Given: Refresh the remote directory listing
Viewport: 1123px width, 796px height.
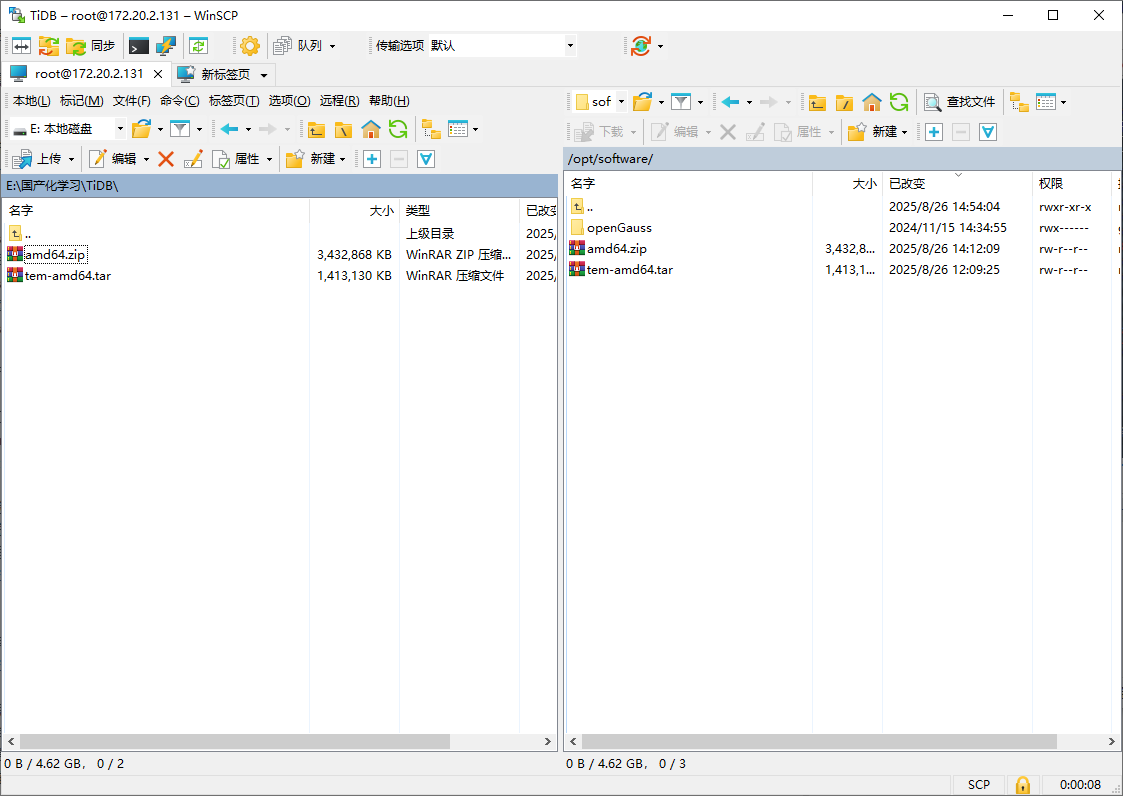Looking at the screenshot, I should [x=899, y=102].
